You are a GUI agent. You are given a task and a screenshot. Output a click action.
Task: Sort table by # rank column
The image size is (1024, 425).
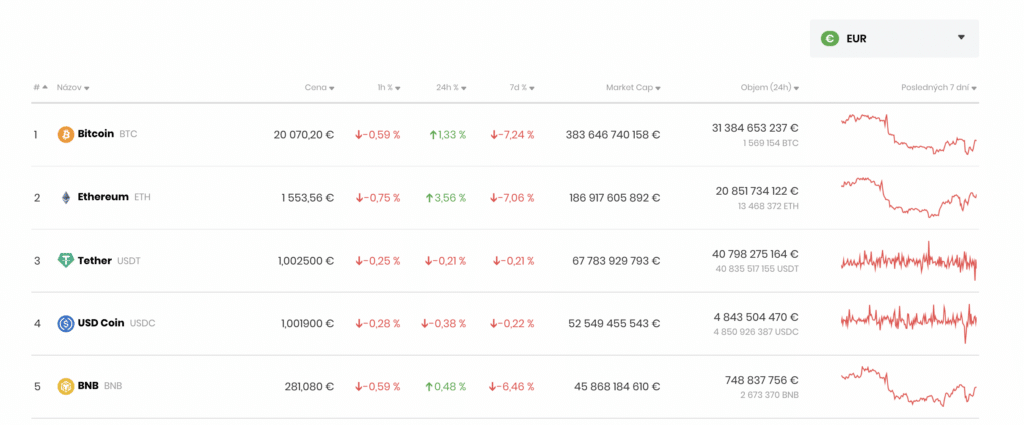pos(40,87)
